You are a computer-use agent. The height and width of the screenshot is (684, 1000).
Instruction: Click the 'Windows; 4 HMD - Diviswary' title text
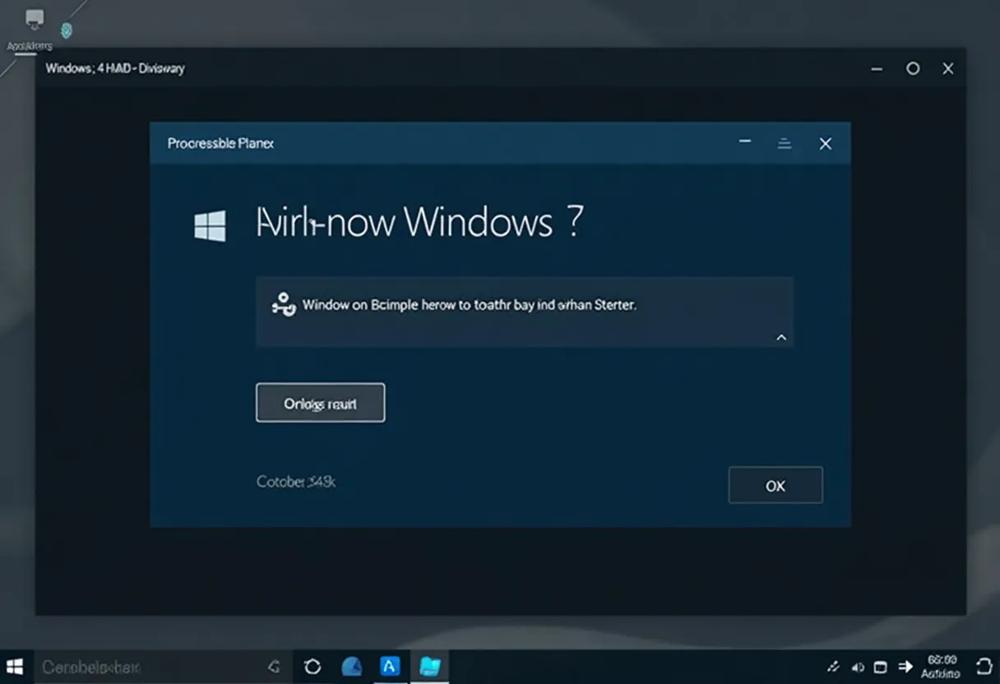tap(115, 68)
